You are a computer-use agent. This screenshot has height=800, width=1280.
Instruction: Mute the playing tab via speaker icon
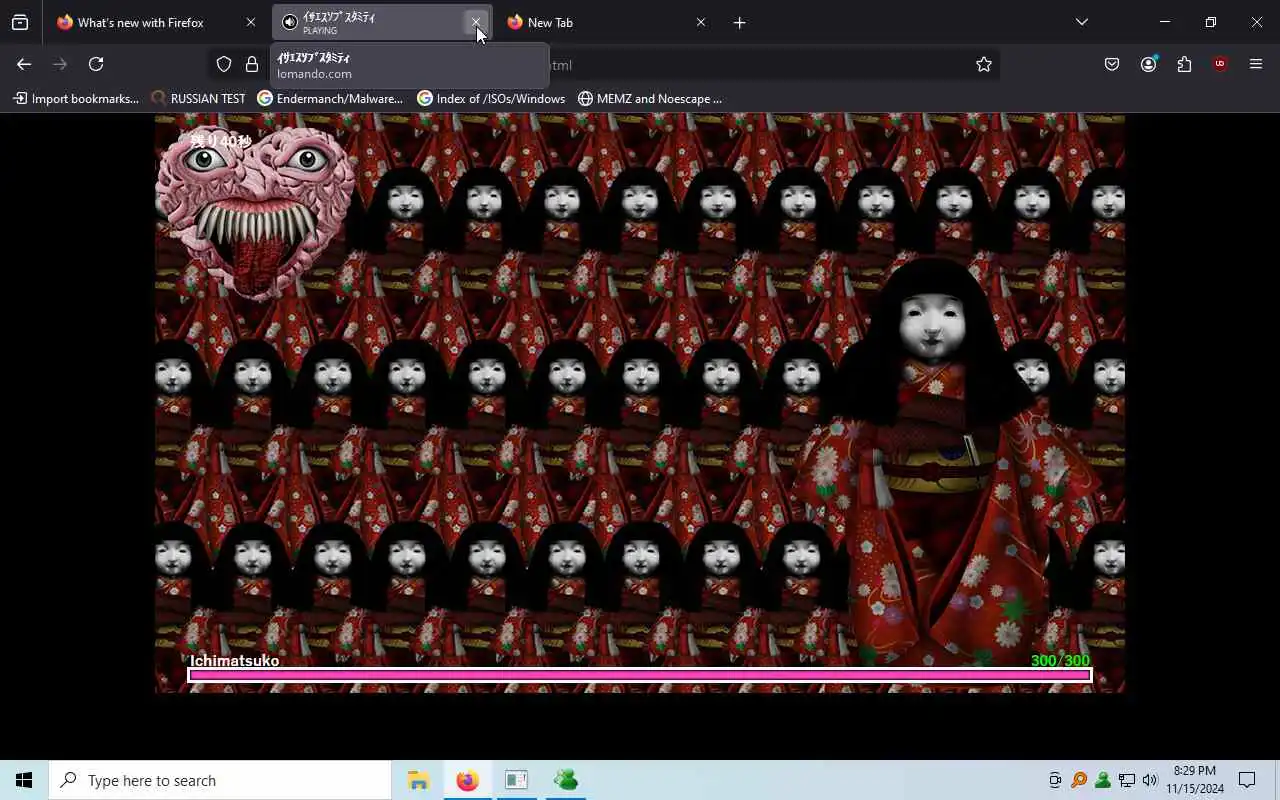coord(290,22)
